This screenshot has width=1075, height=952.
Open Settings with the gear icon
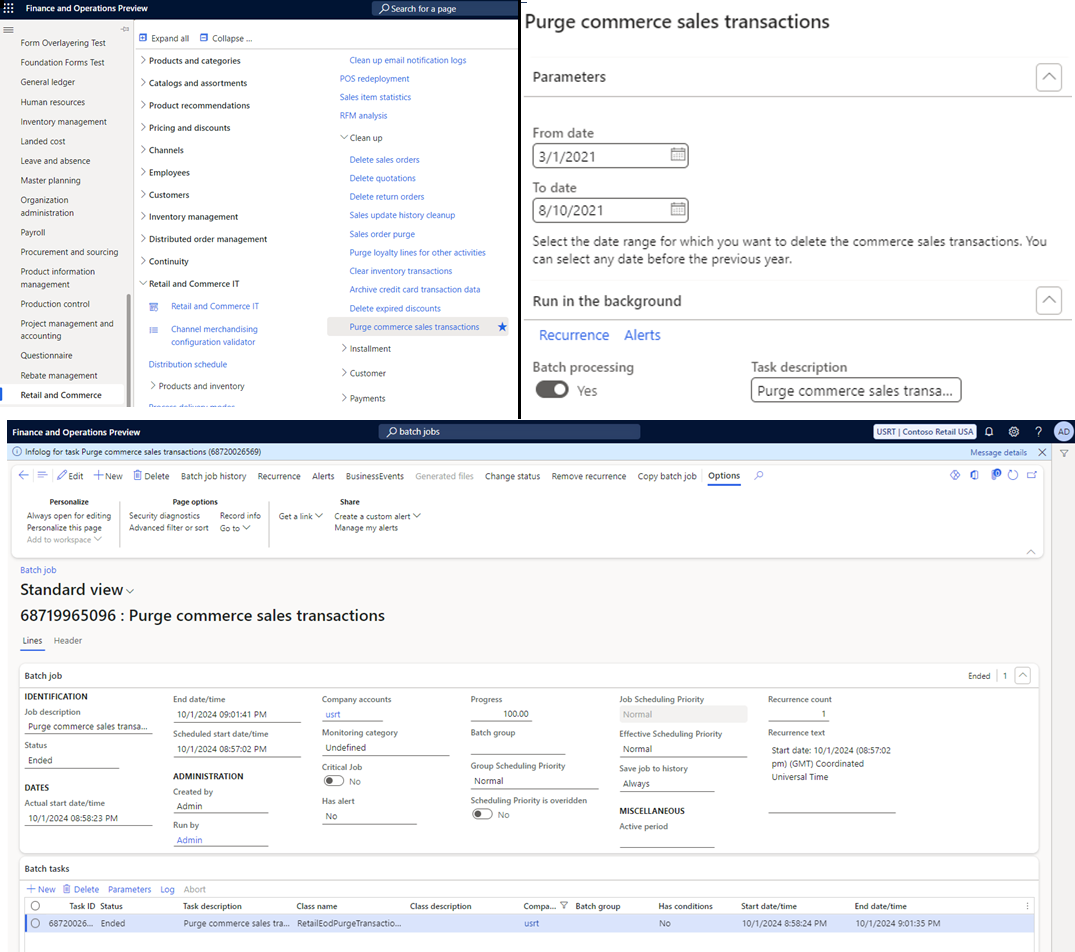coord(1014,431)
